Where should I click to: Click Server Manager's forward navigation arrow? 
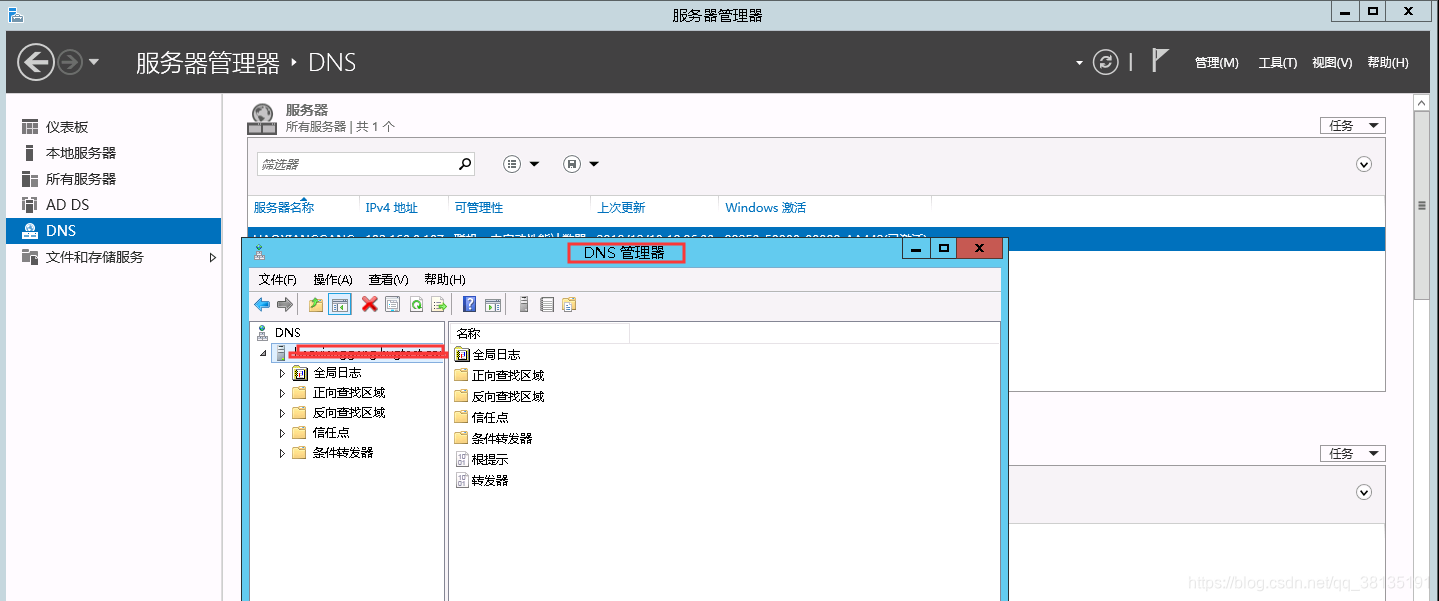click(69, 62)
